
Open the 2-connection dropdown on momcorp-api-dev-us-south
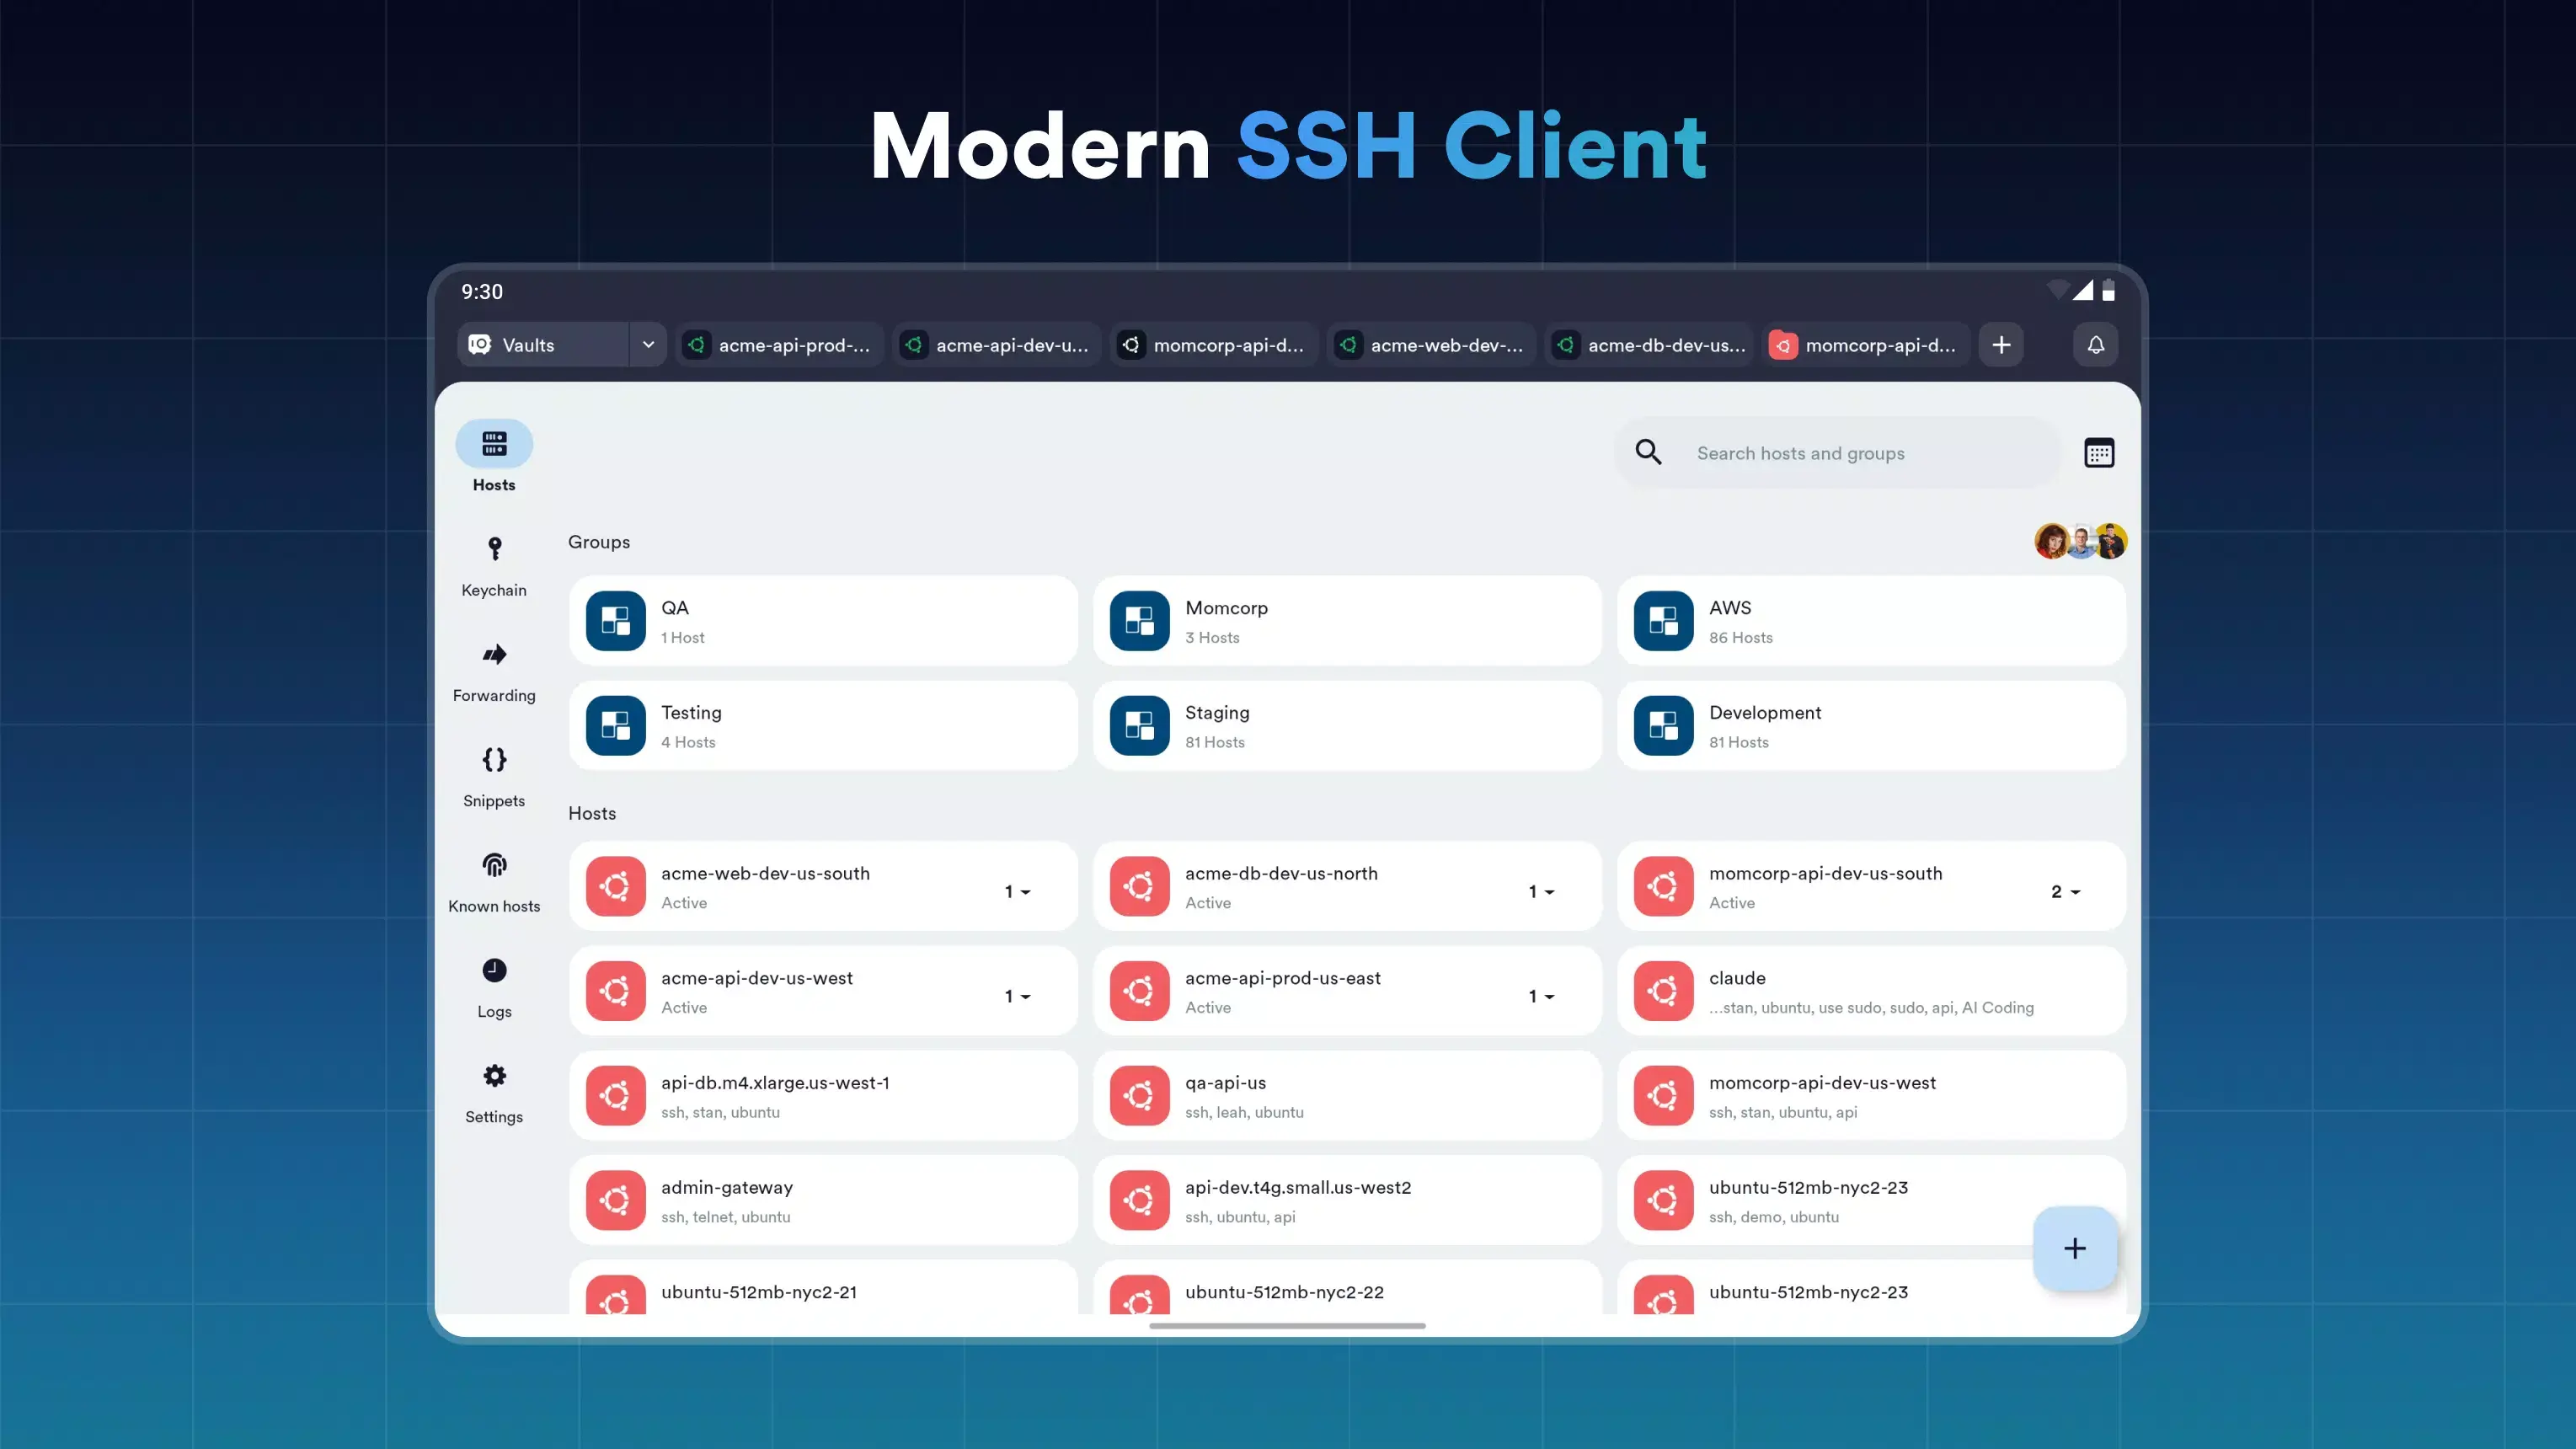click(2065, 891)
